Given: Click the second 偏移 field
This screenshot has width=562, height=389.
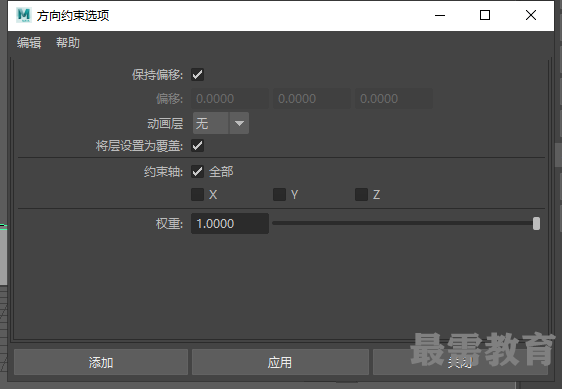Looking at the screenshot, I should (312, 99).
